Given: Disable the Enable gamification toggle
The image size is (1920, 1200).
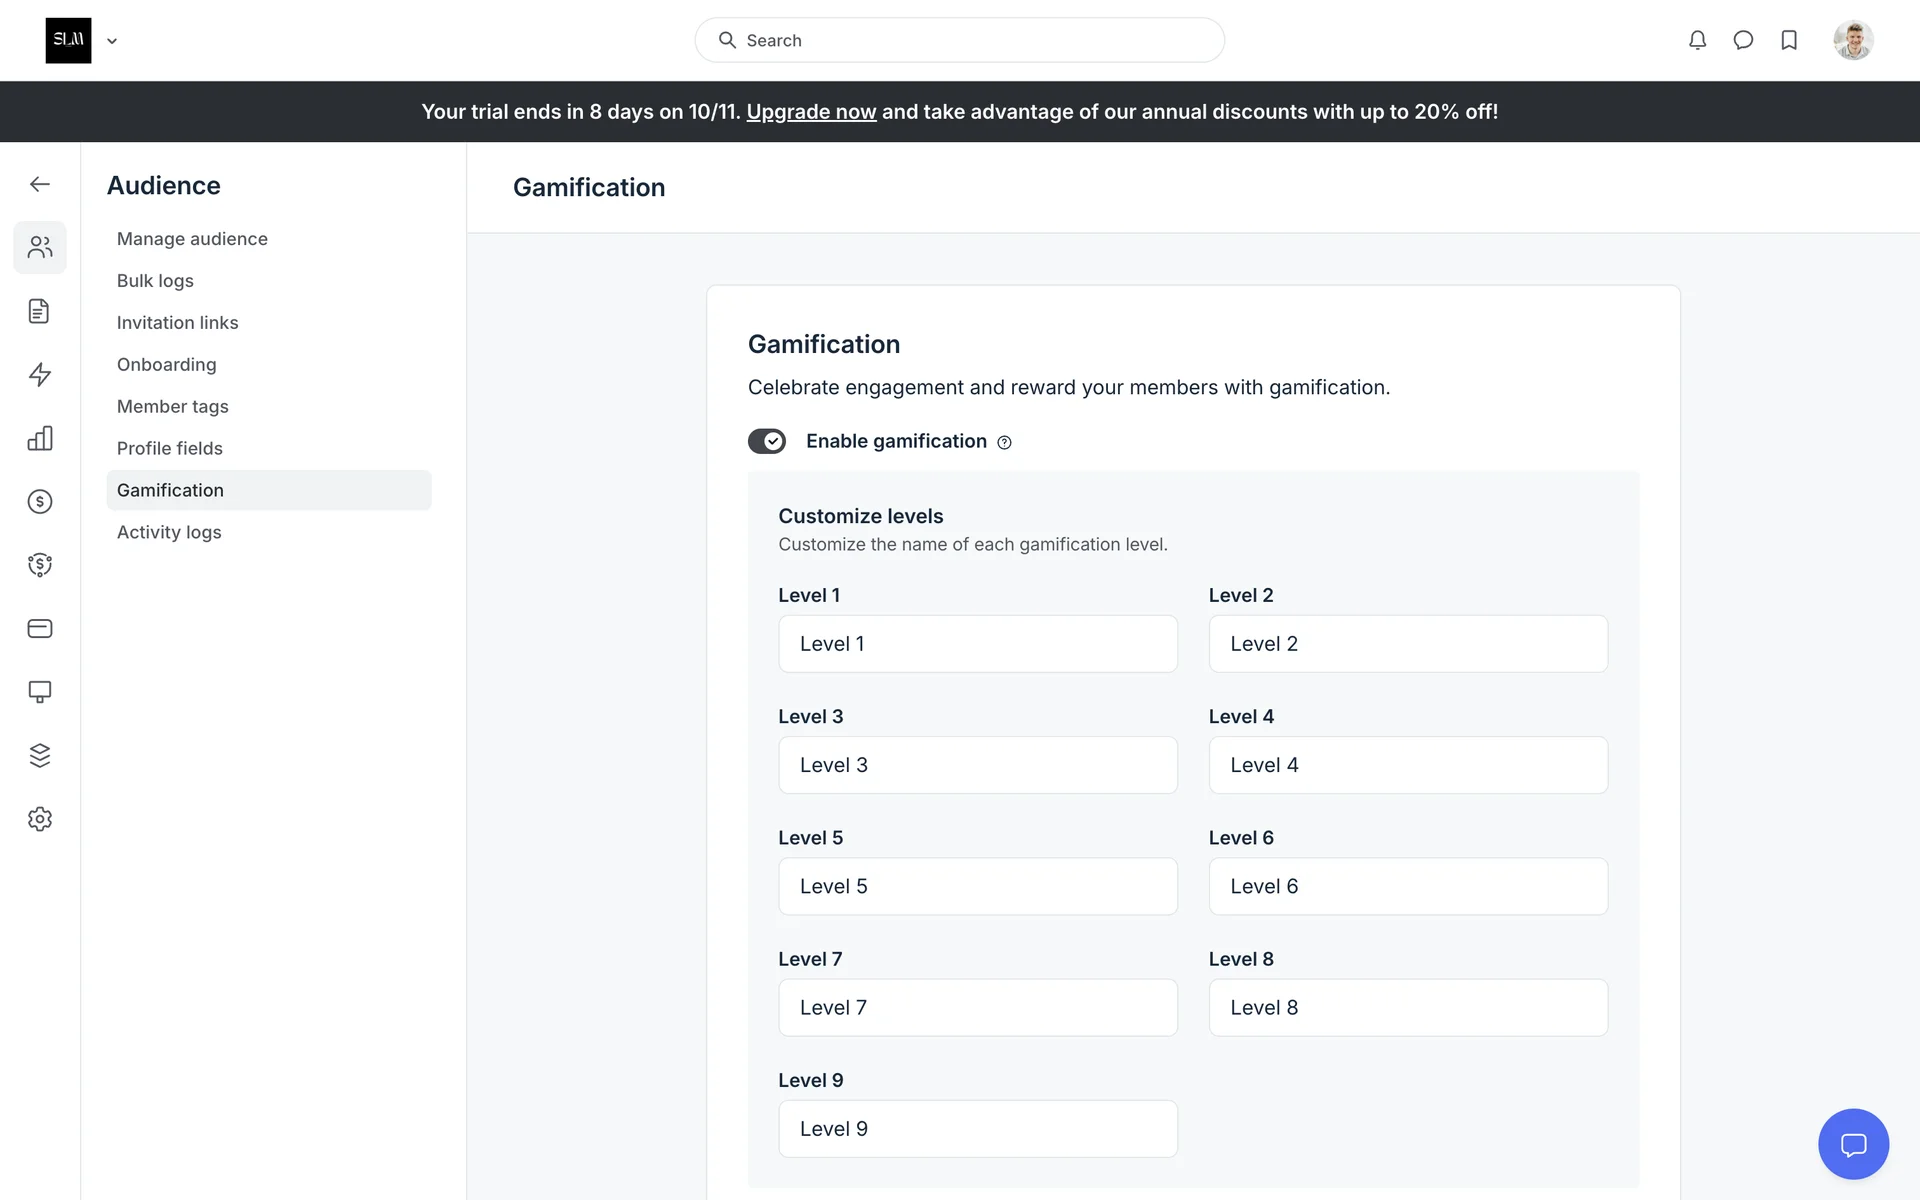Looking at the screenshot, I should click(x=767, y=441).
